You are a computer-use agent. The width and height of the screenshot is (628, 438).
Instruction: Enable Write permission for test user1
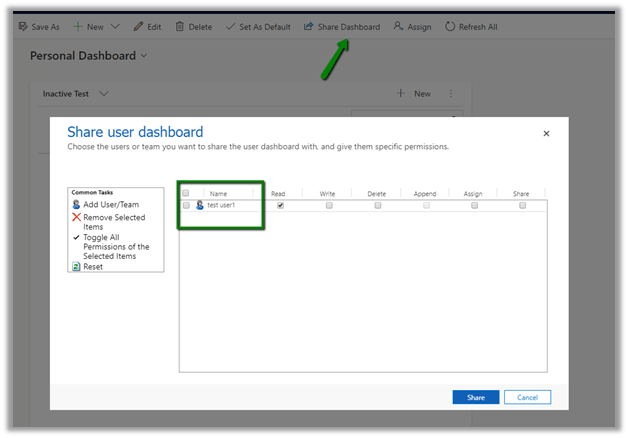tap(329, 205)
